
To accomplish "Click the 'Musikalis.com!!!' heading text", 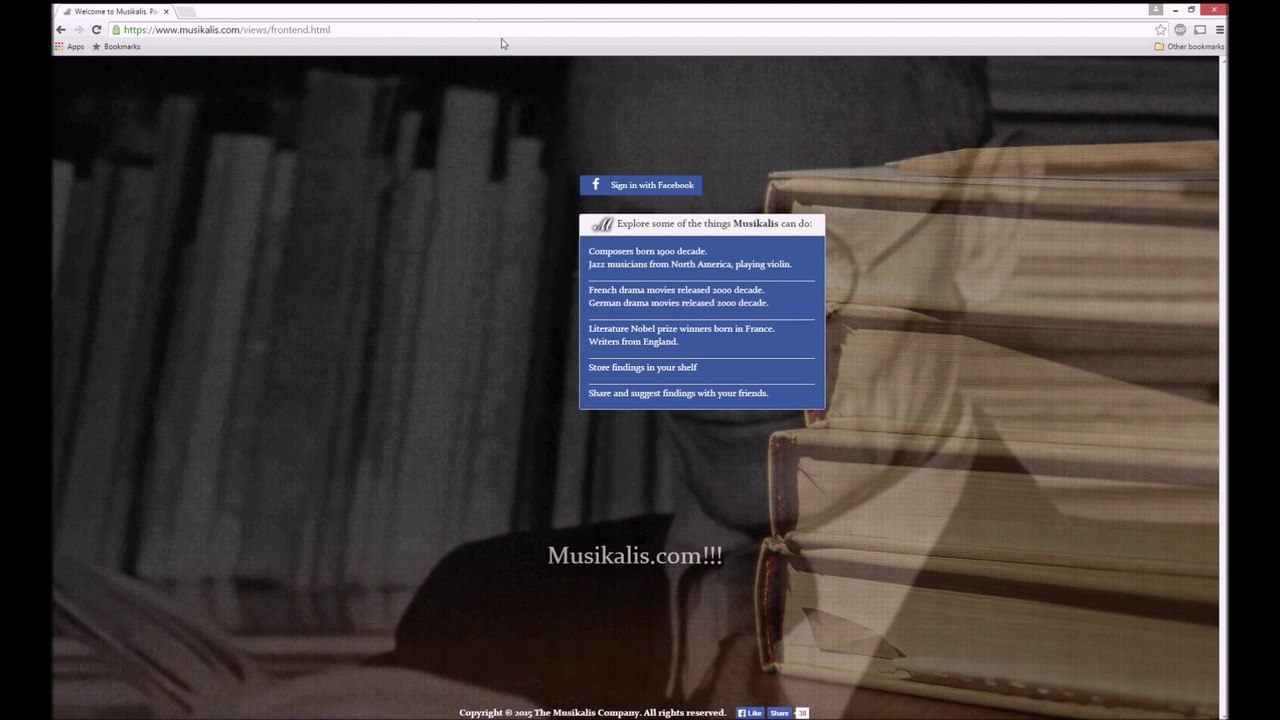I will [x=635, y=556].
